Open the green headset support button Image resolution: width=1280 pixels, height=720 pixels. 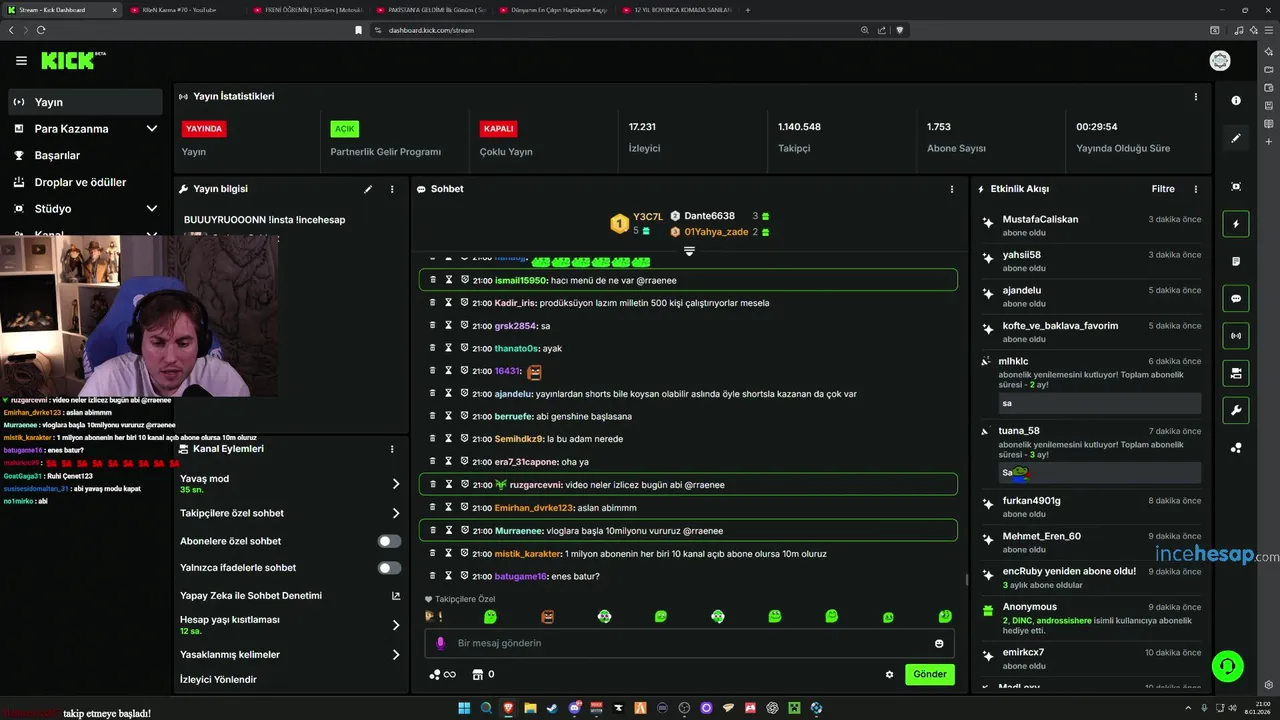[1227, 665]
